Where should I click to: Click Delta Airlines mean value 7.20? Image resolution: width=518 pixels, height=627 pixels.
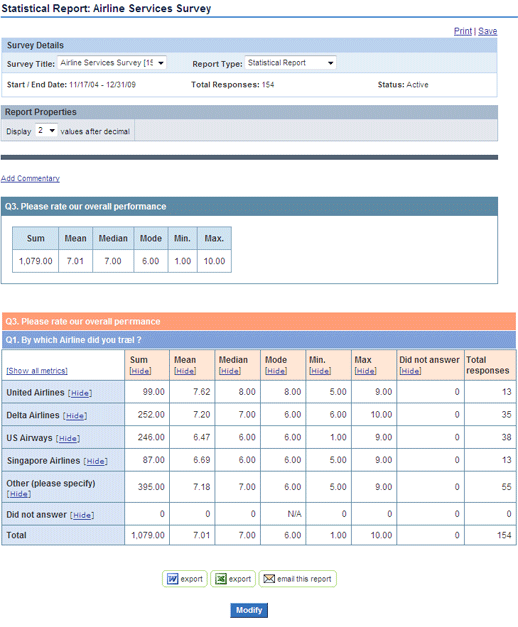coord(202,415)
